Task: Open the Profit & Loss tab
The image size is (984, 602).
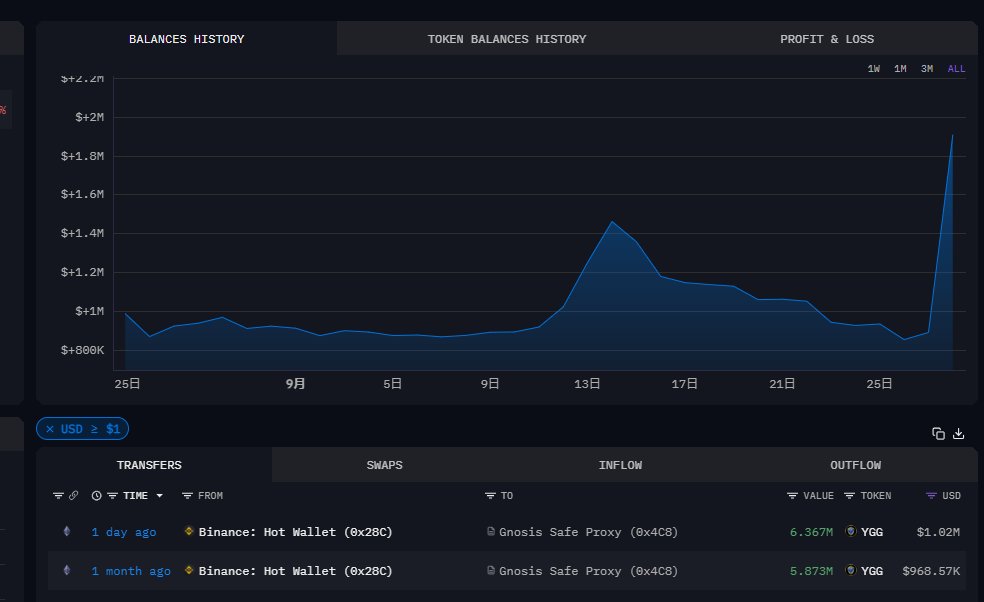Action: [827, 39]
